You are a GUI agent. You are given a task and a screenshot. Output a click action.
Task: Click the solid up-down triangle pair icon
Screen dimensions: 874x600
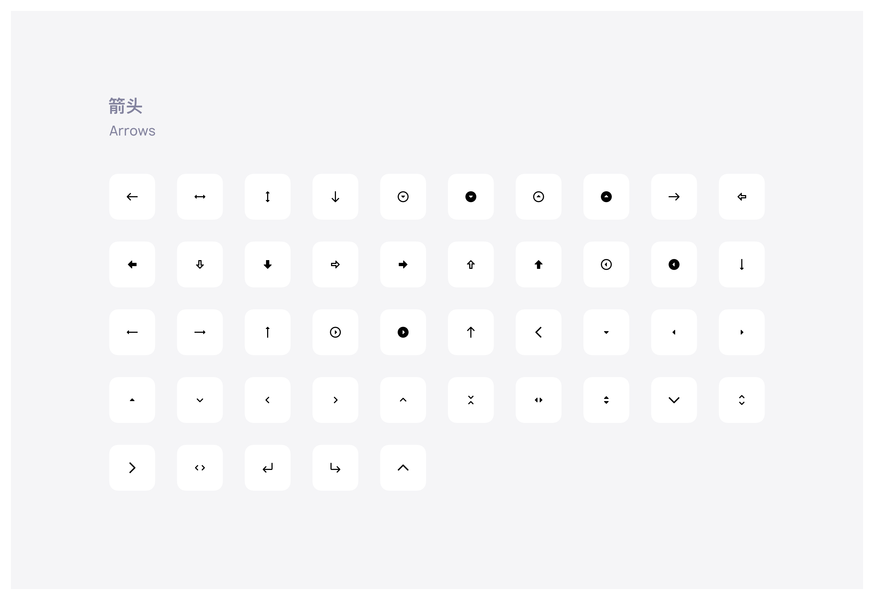tap(606, 400)
